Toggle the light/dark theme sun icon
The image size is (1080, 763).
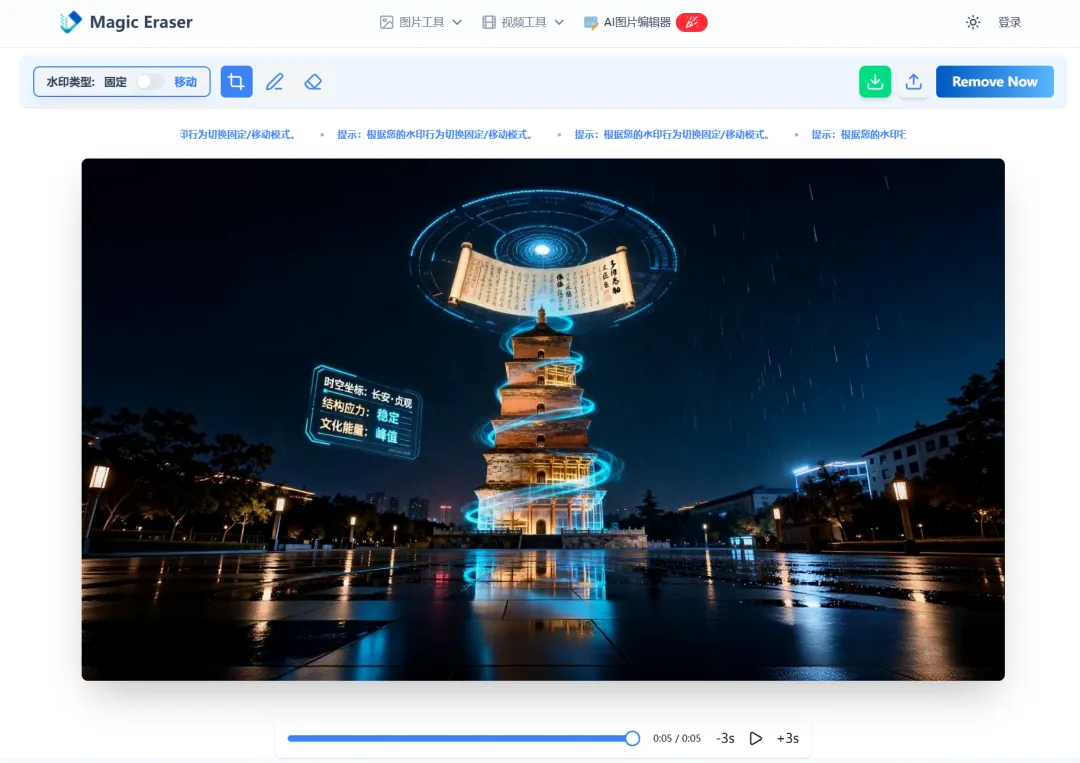point(973,22)
